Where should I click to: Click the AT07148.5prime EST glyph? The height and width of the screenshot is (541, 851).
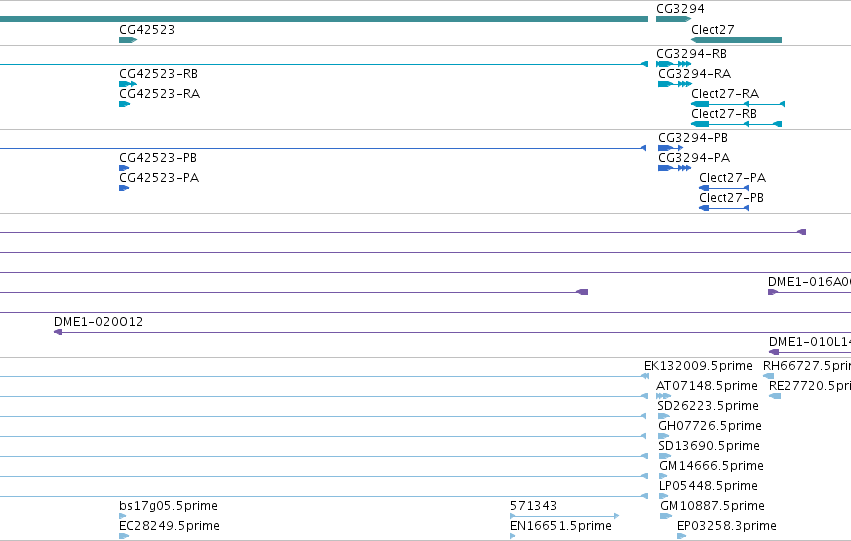click(x=664, y=396)
